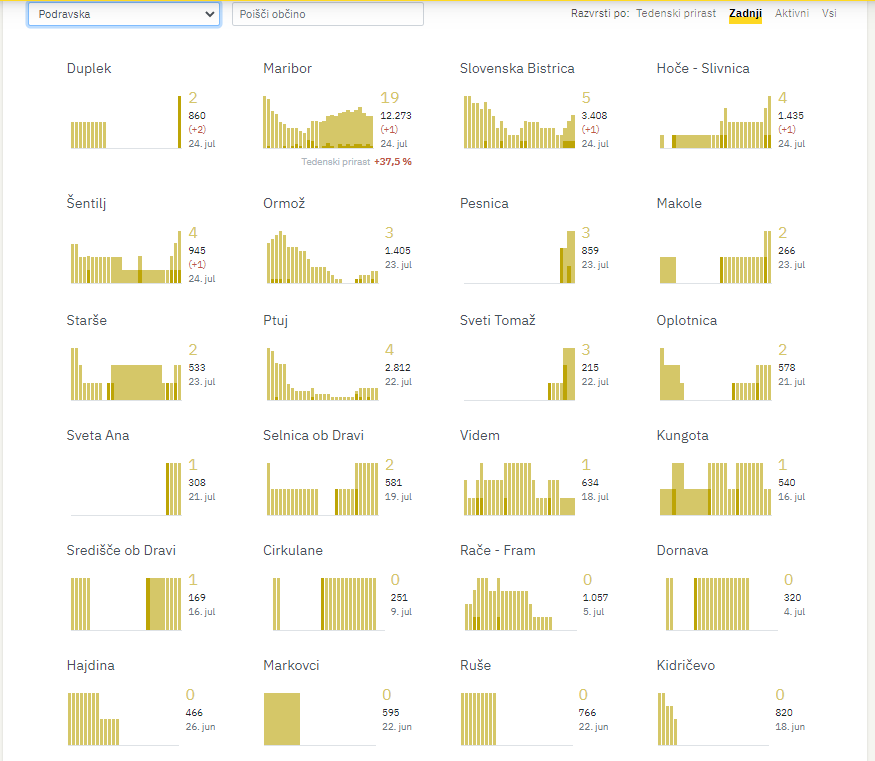Click the Kungota bar chart

click(x=715, y=489)
